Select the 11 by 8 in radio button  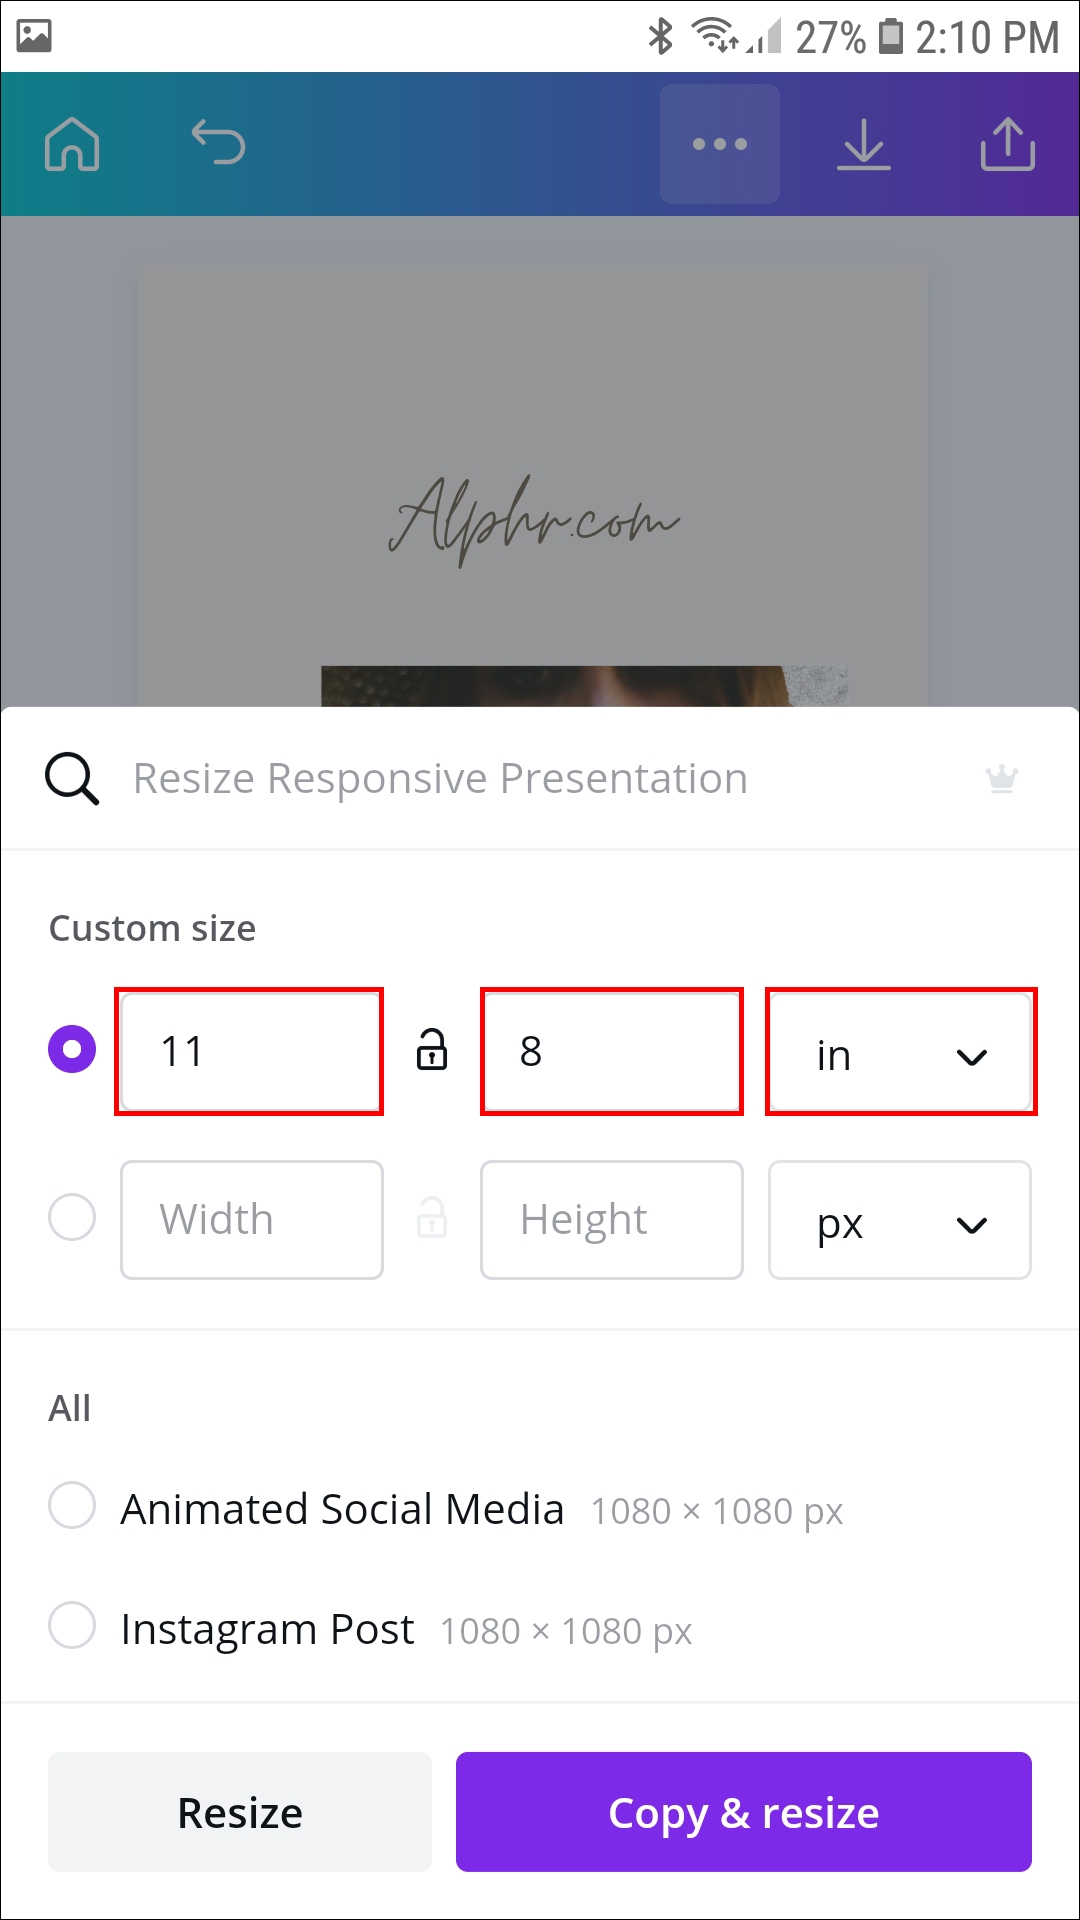click(x=72, y=1050)
